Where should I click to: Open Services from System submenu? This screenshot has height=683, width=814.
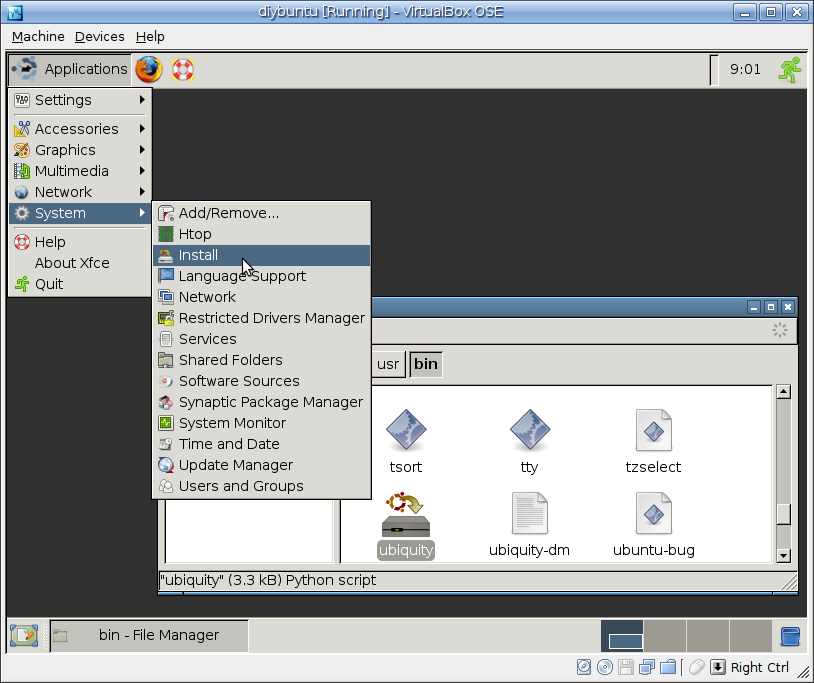[262, 339]
